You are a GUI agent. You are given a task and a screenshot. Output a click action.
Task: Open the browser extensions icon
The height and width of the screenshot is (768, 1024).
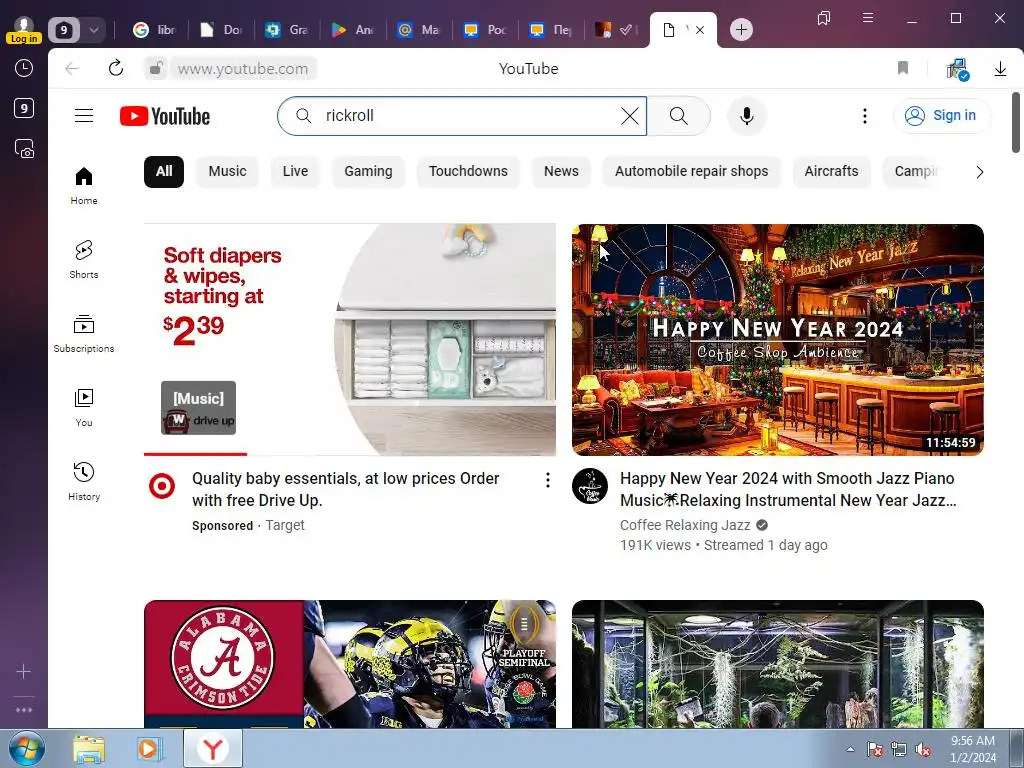point(957,69)
